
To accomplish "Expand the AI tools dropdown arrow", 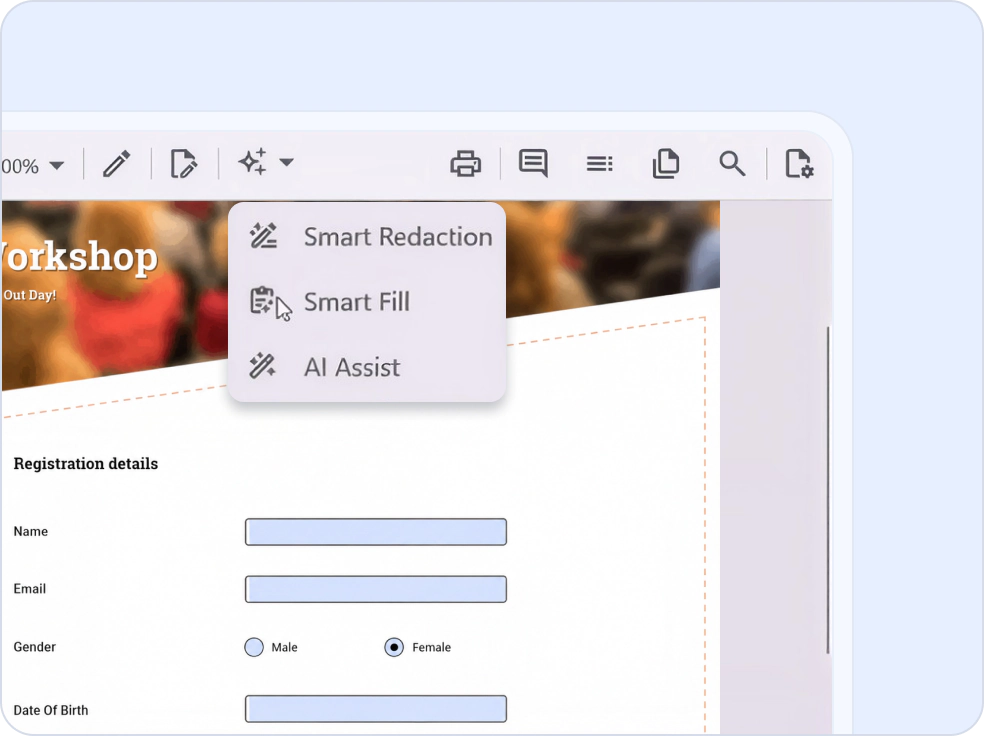I will (x=286, y=163).
